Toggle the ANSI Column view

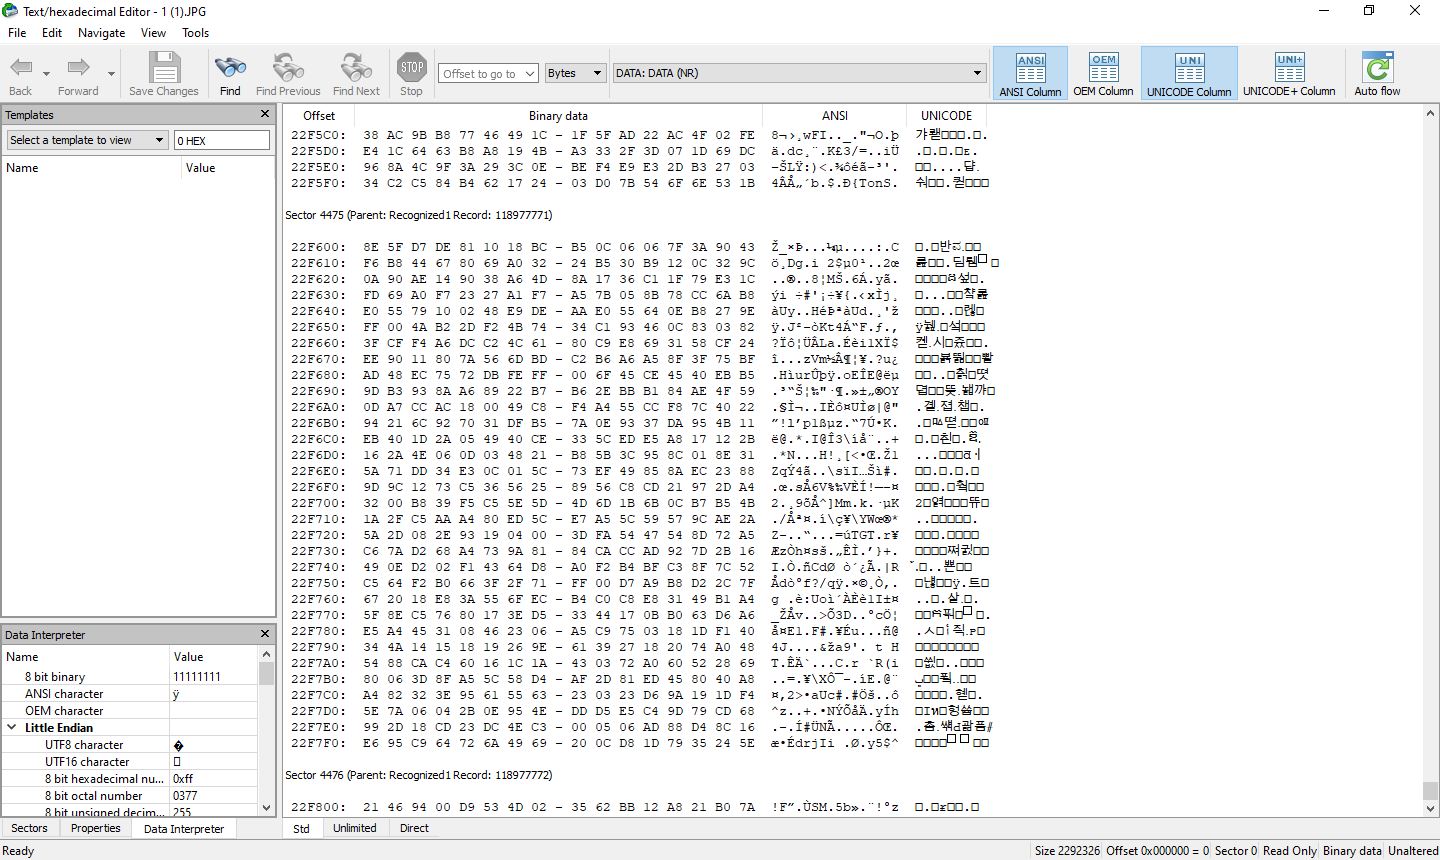(x=1030, y=73)
